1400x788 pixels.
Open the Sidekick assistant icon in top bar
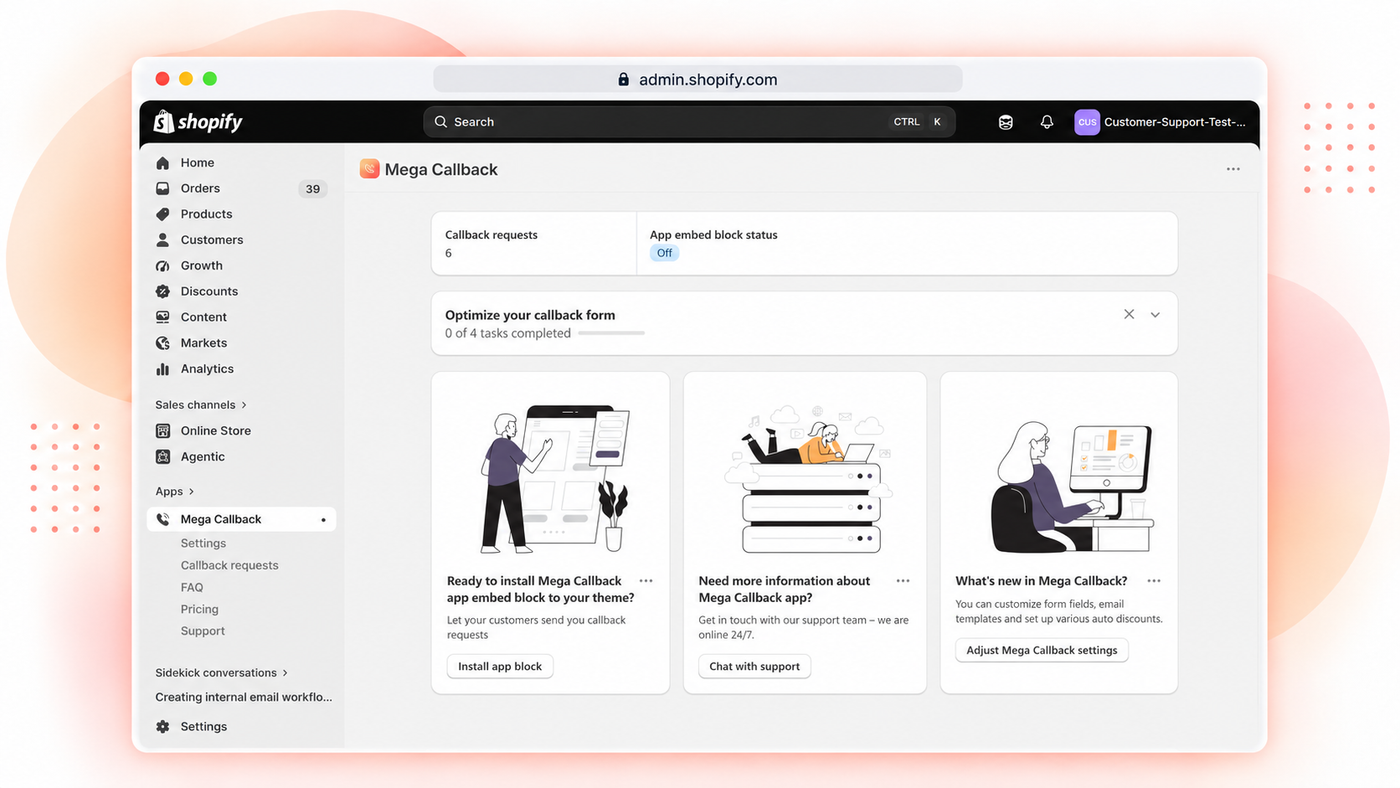(x=1006, y=122)
